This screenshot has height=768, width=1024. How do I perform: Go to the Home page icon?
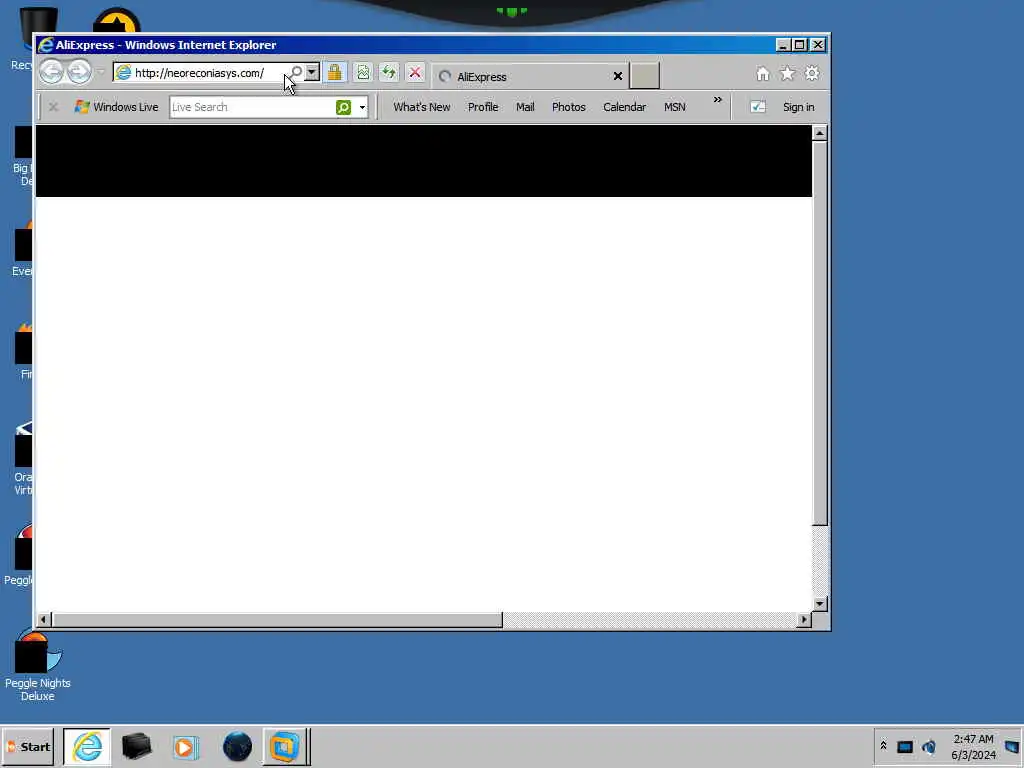pos(762,73)
